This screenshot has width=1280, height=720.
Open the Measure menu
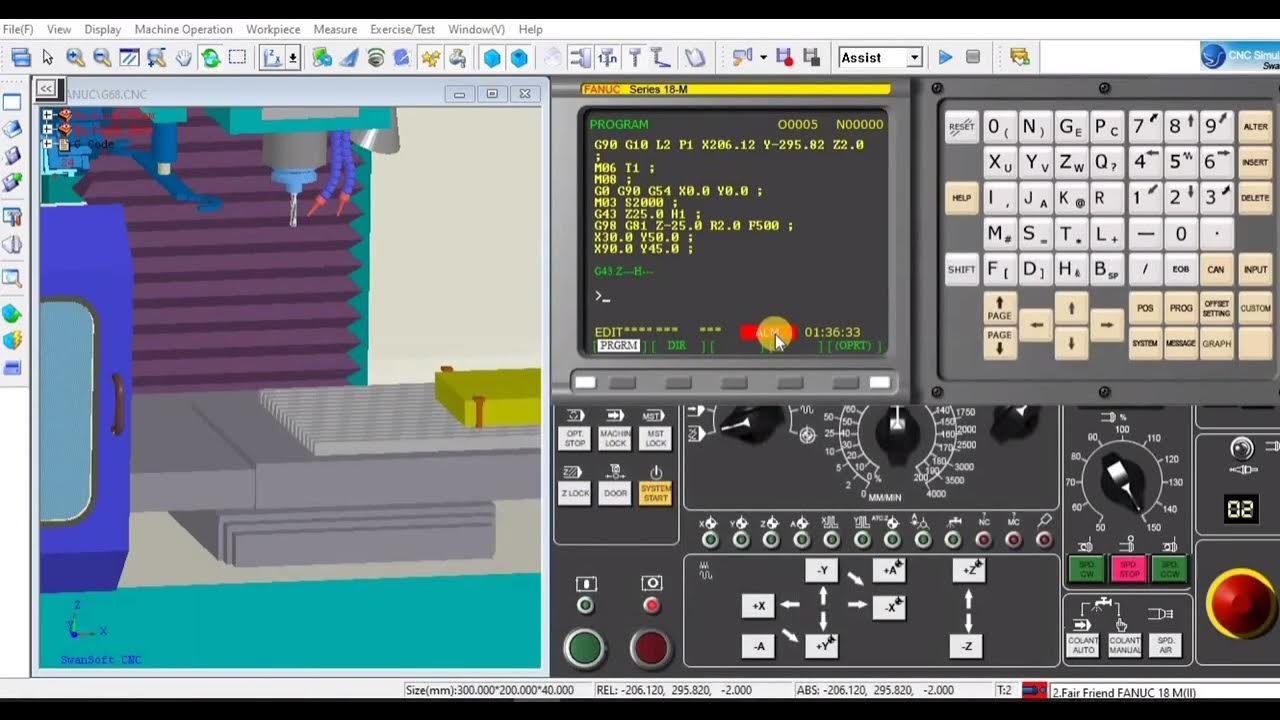[335, 29]
